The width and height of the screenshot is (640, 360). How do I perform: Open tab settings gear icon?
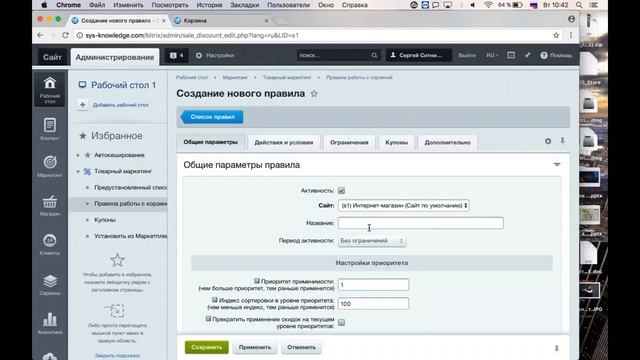548,141
